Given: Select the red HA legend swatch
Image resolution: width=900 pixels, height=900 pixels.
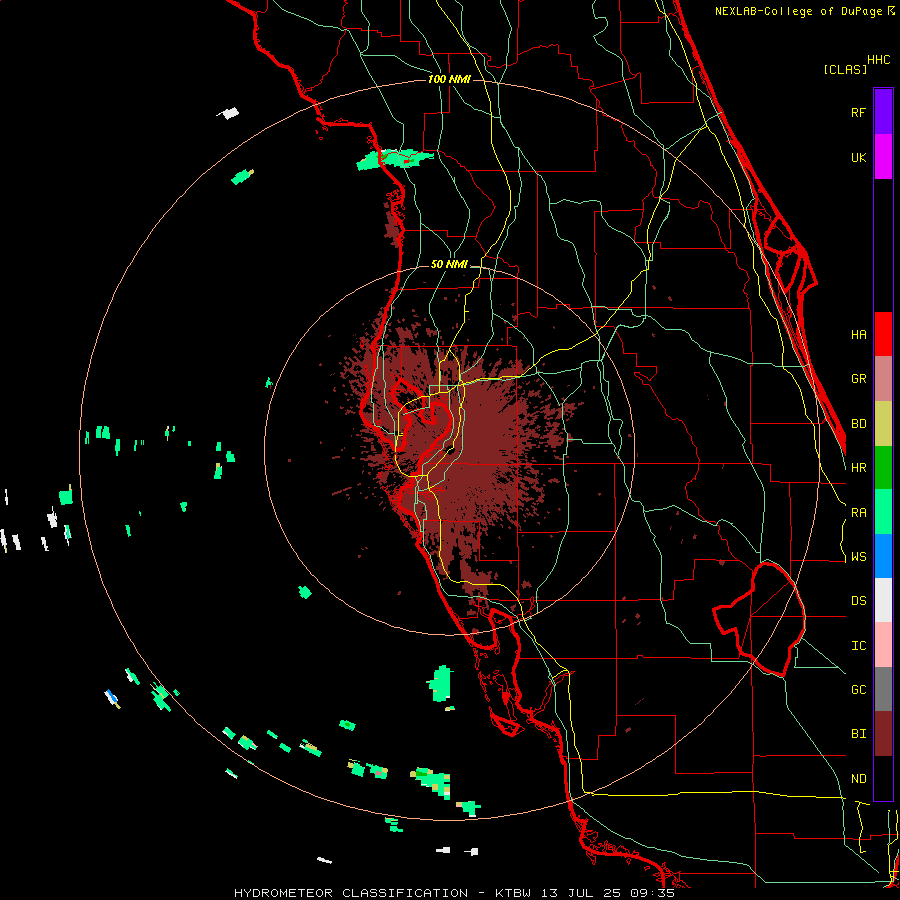Looking at the screenshot, I should (883, 334).
